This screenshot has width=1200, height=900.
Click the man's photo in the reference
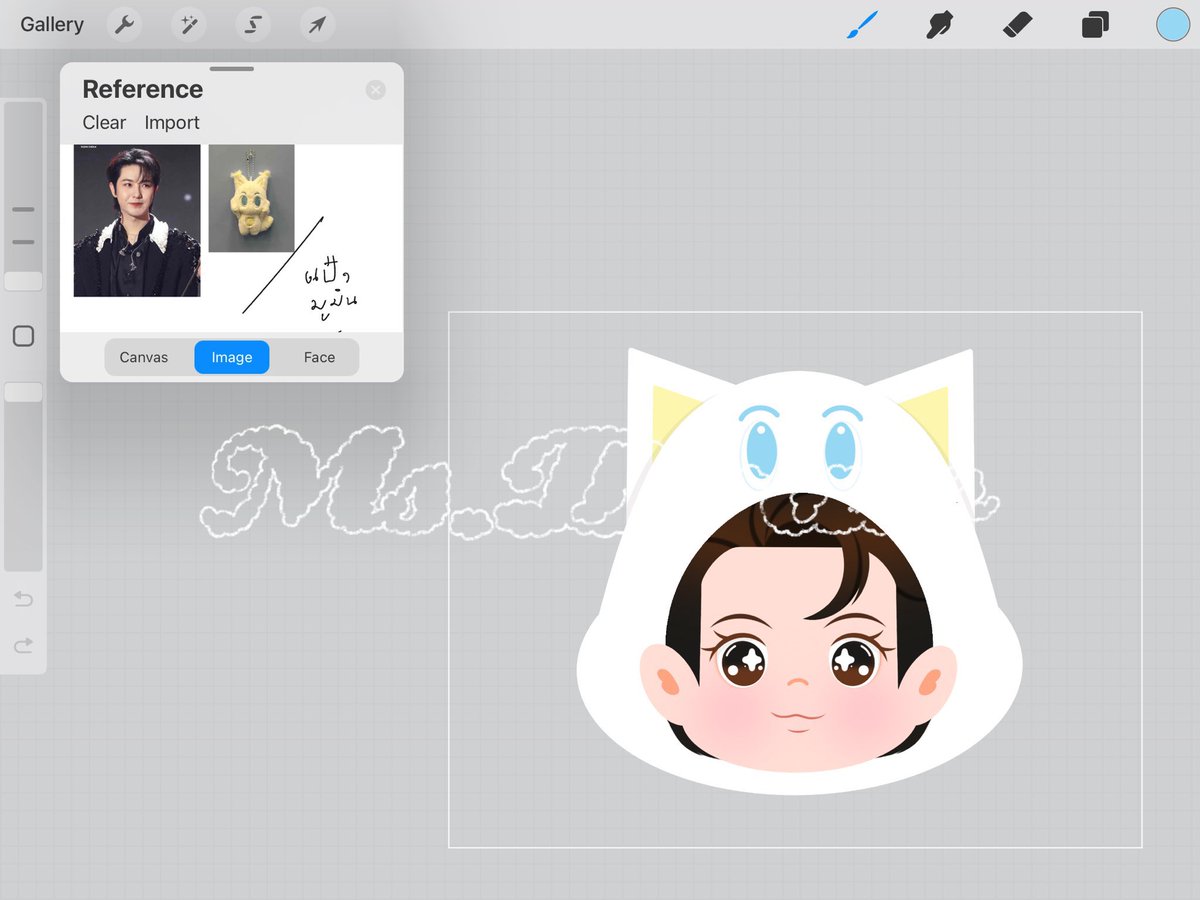point(137,221)
